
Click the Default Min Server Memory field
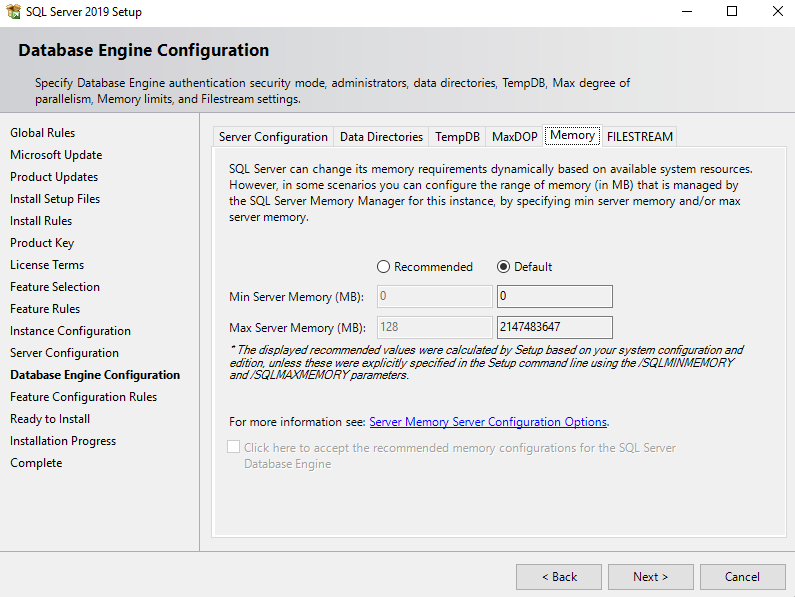coord(554,297)
